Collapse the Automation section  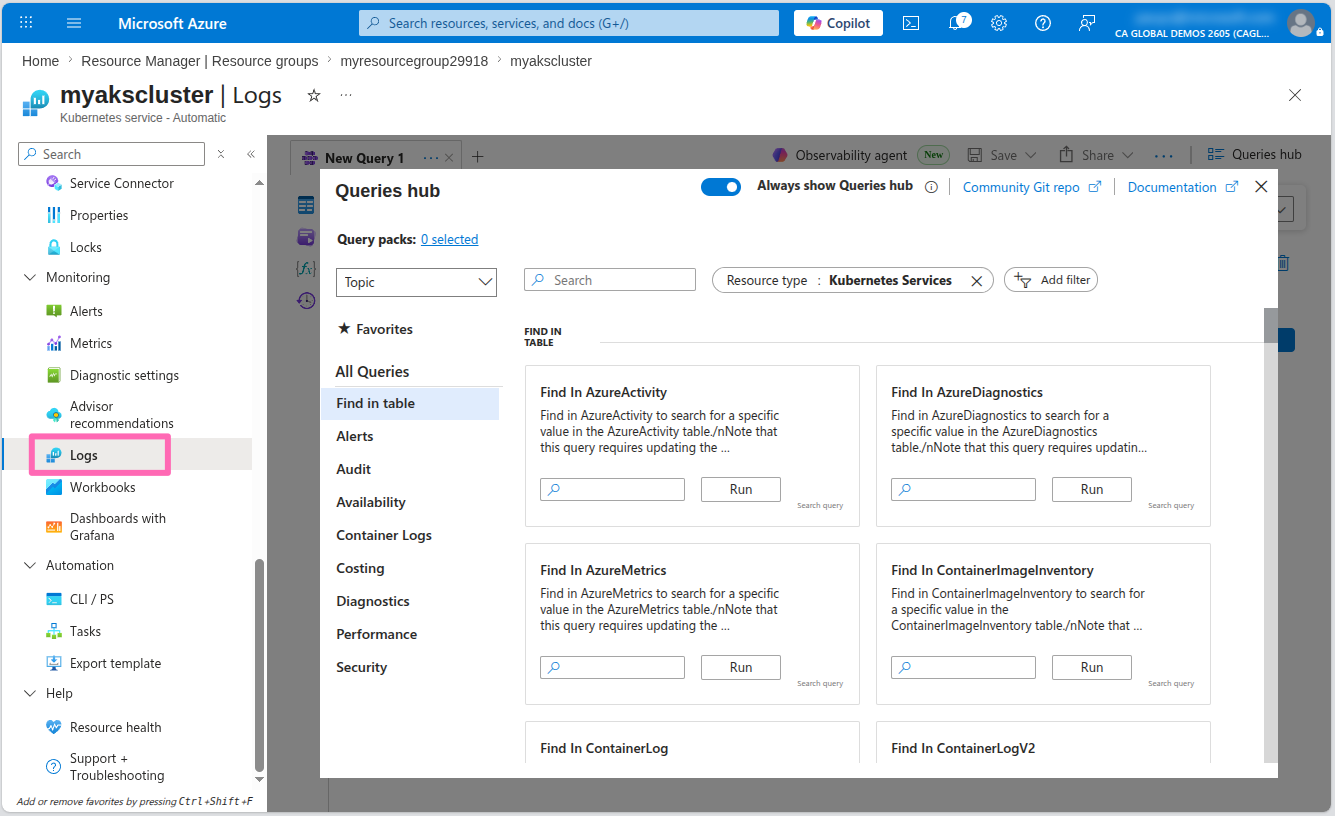pos(29,566)
